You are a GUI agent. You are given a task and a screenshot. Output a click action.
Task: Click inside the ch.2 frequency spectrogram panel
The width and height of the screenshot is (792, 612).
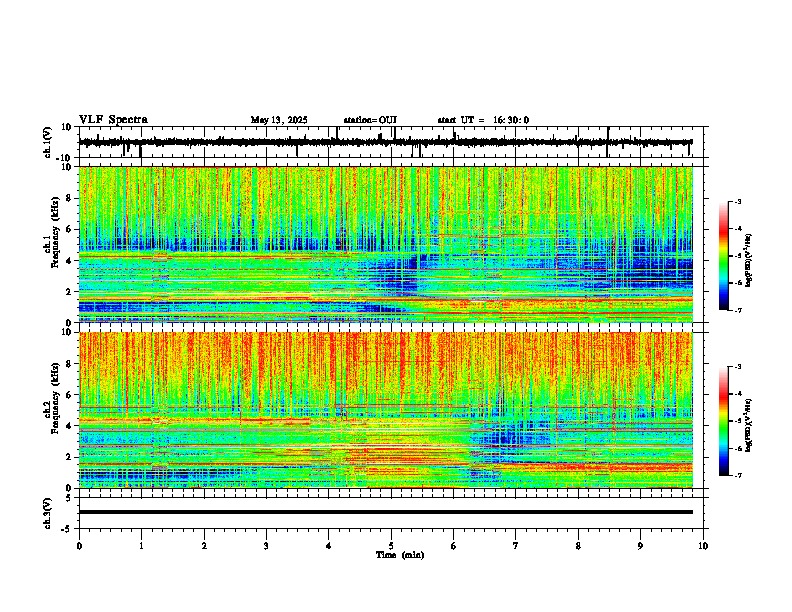[x=385, y=410]
